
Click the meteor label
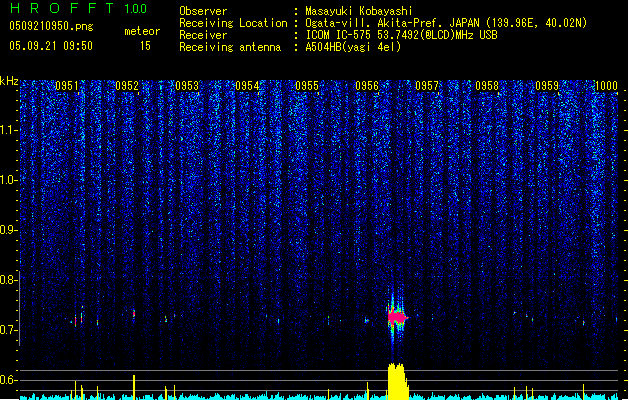(x=142, y=31)
